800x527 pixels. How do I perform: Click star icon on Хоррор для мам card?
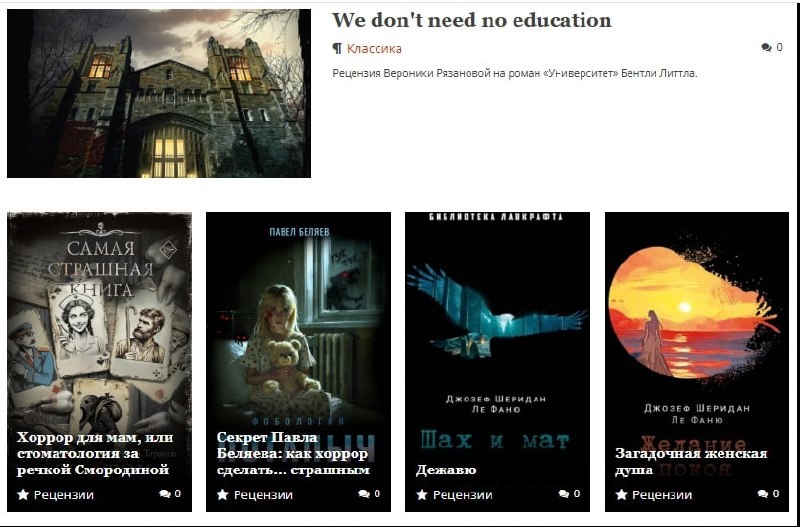coord(23,494)
